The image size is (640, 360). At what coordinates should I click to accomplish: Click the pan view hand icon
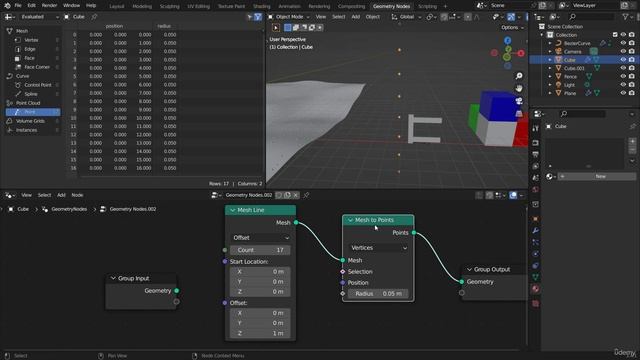tap(519, 88)
